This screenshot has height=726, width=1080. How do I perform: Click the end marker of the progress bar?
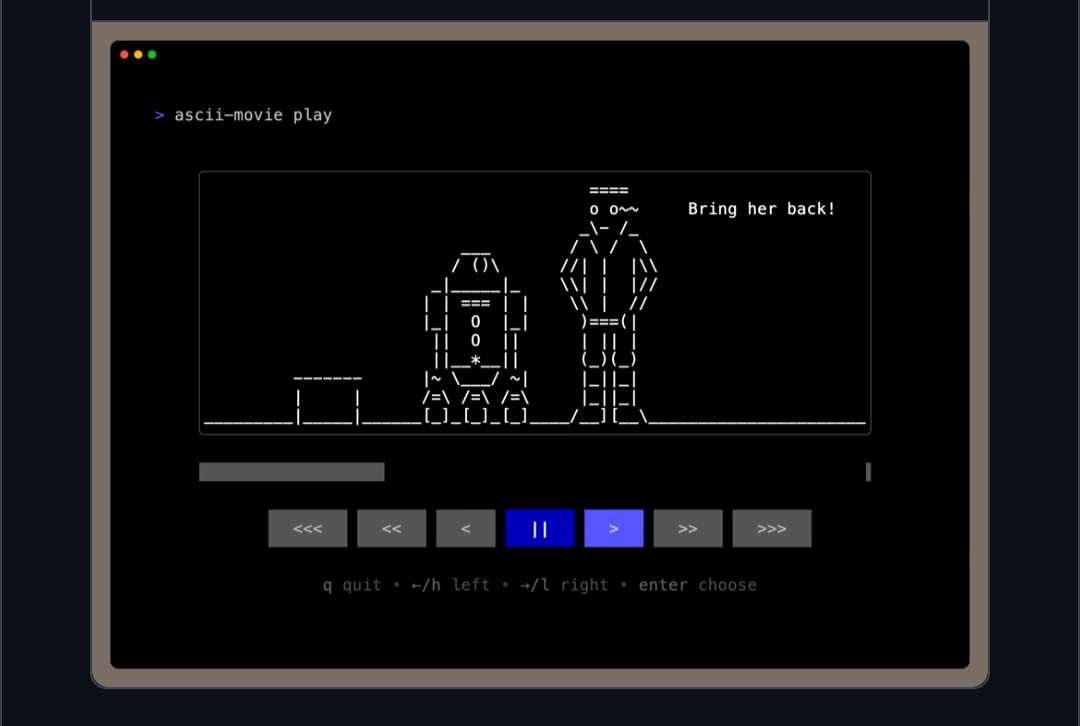pos(868,472)
